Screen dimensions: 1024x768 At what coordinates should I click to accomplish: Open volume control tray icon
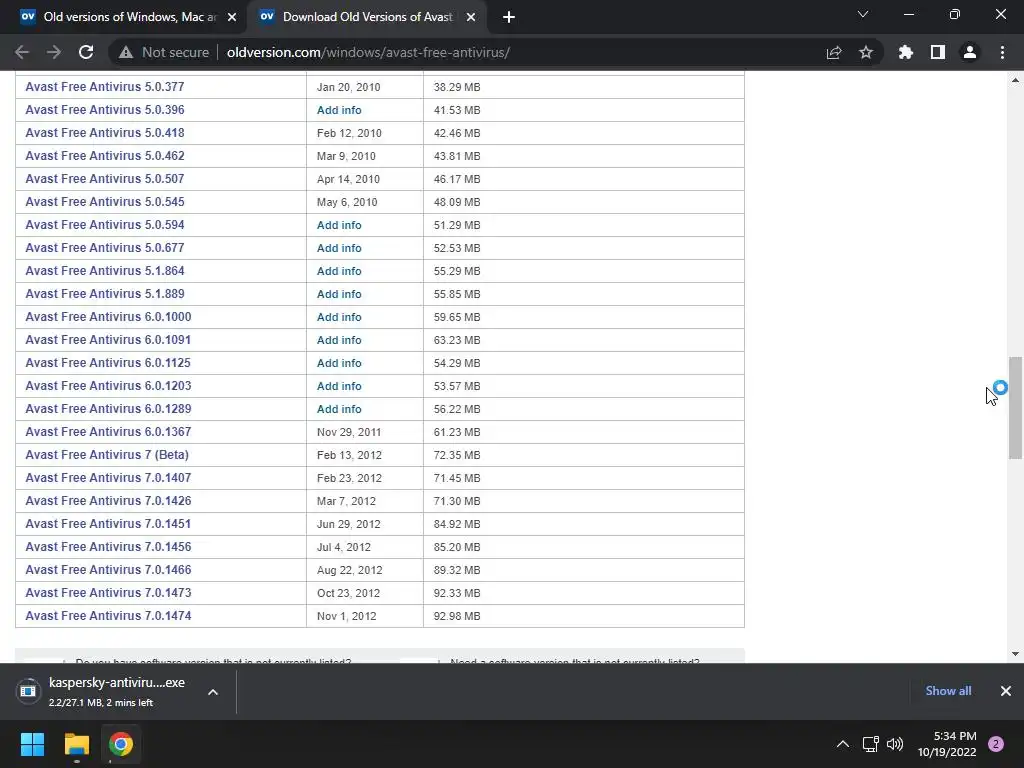point(895,744)
